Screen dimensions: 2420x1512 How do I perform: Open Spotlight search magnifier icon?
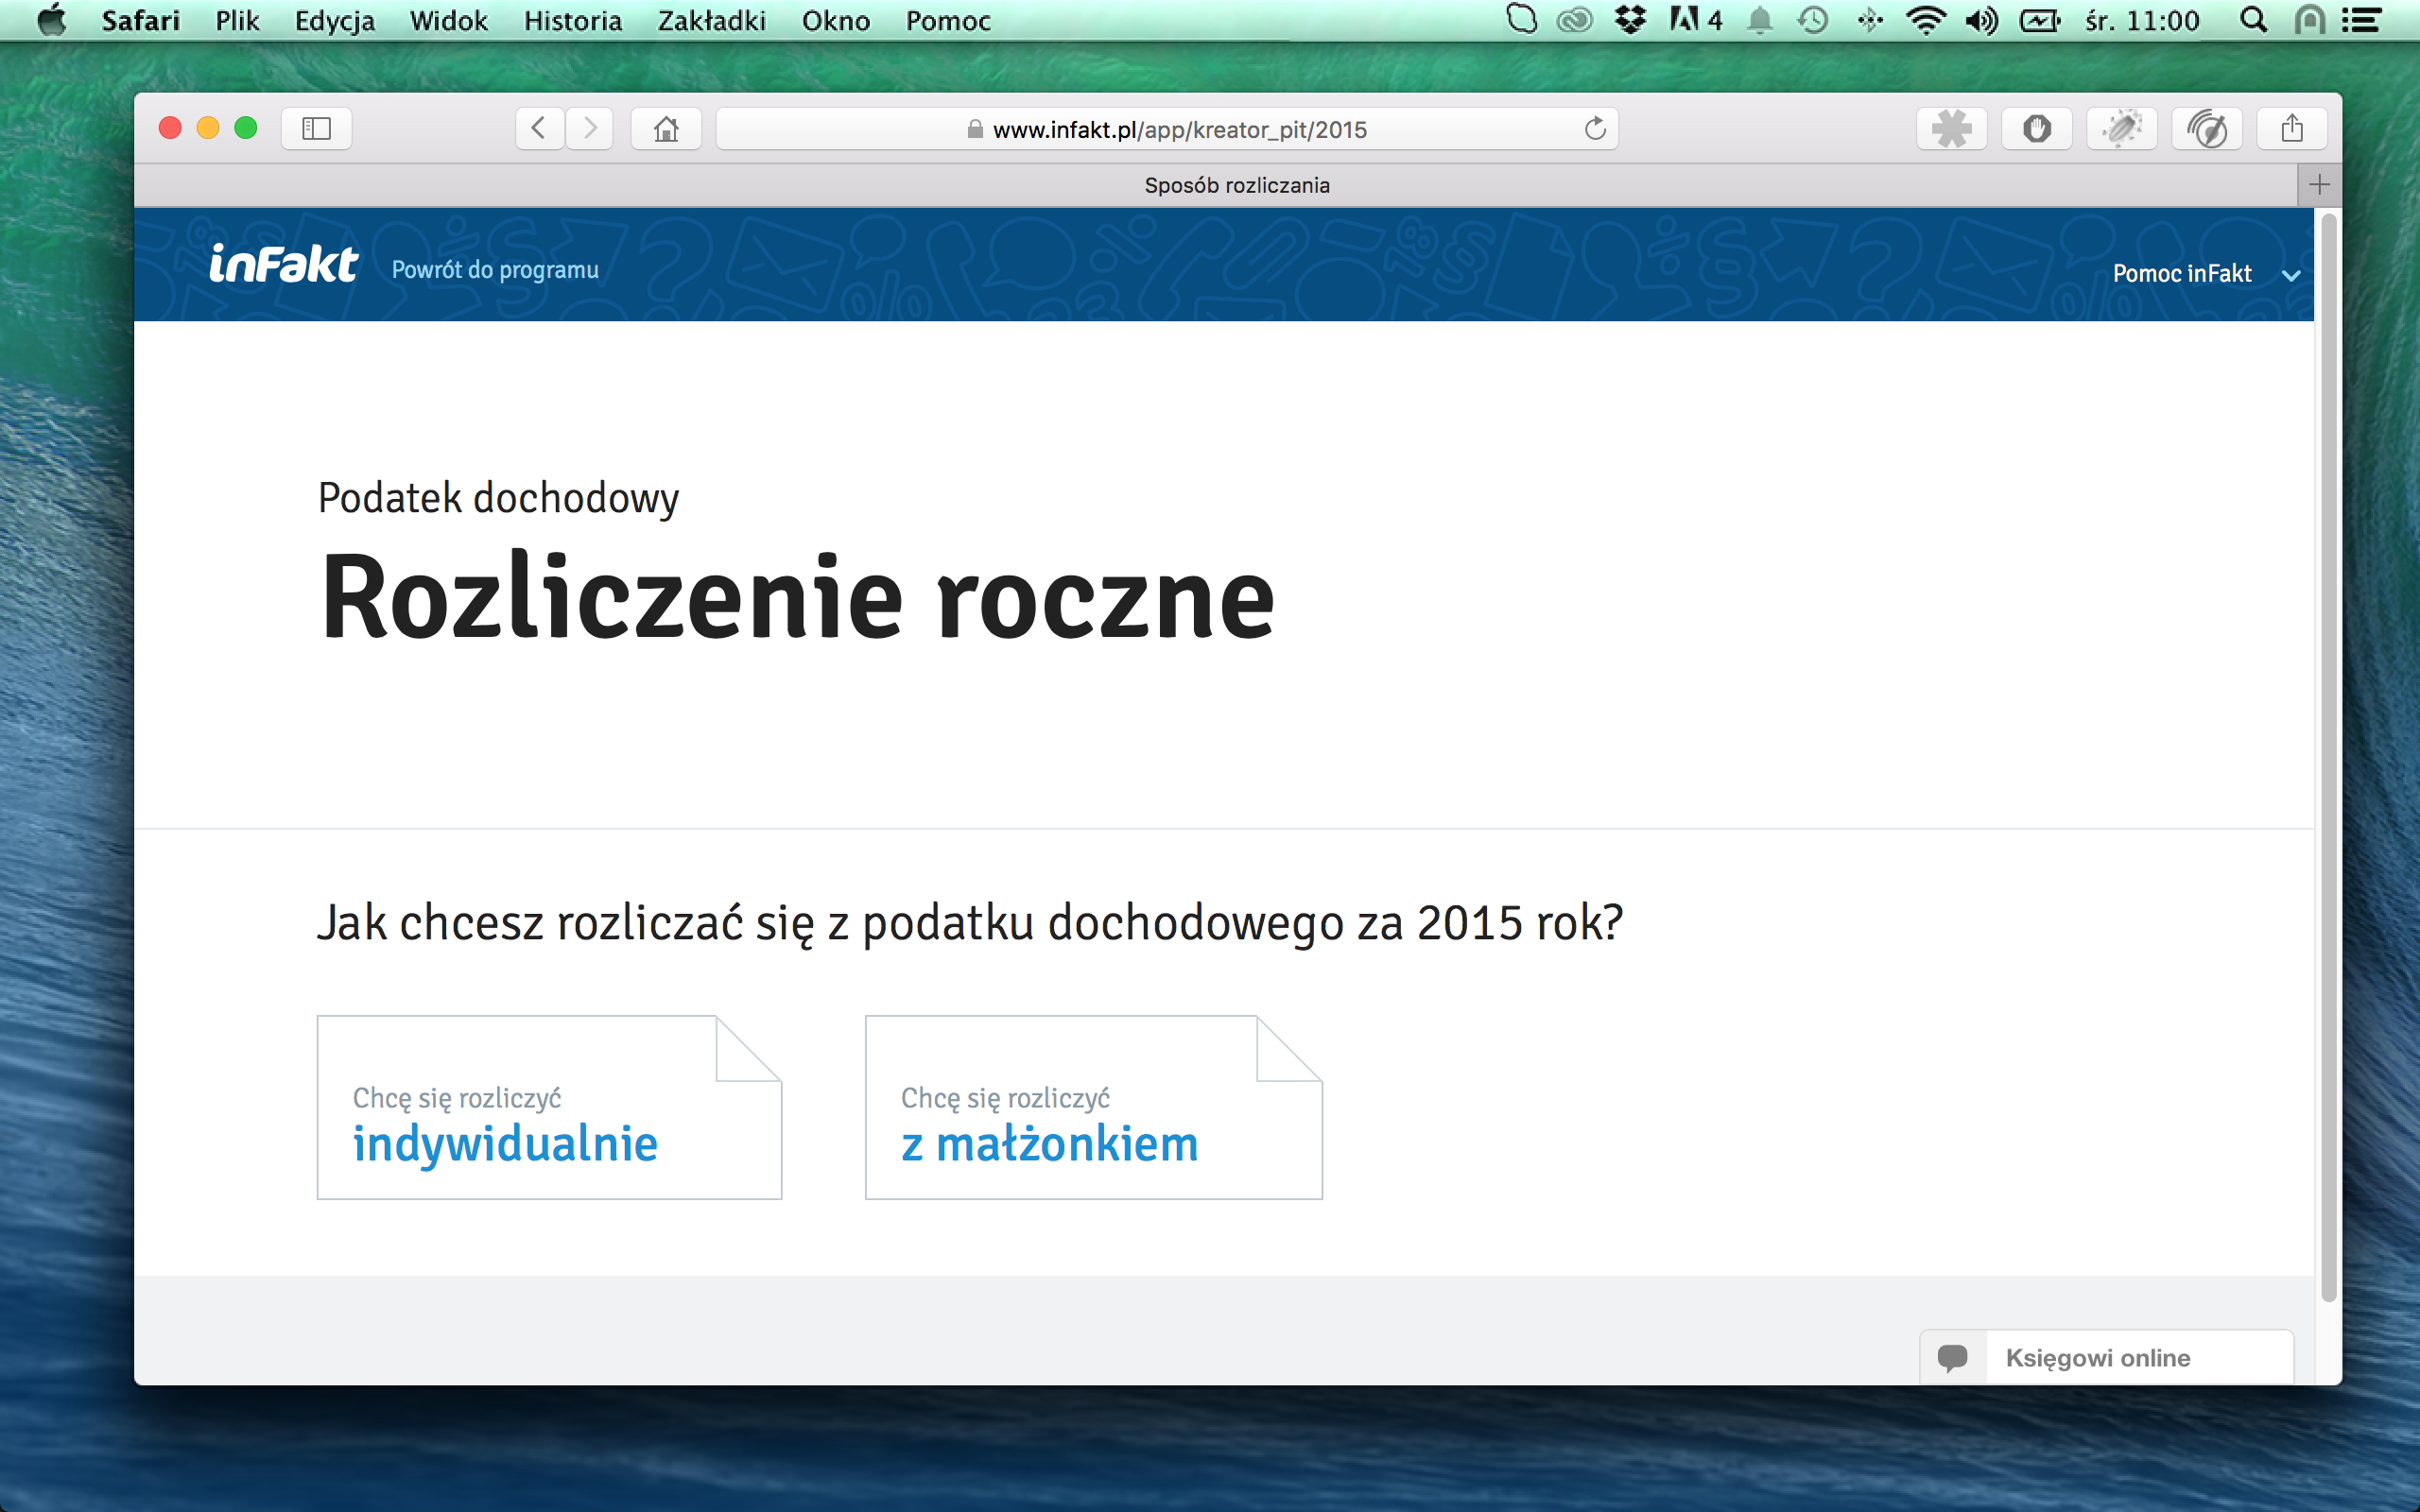point(2253,20)
